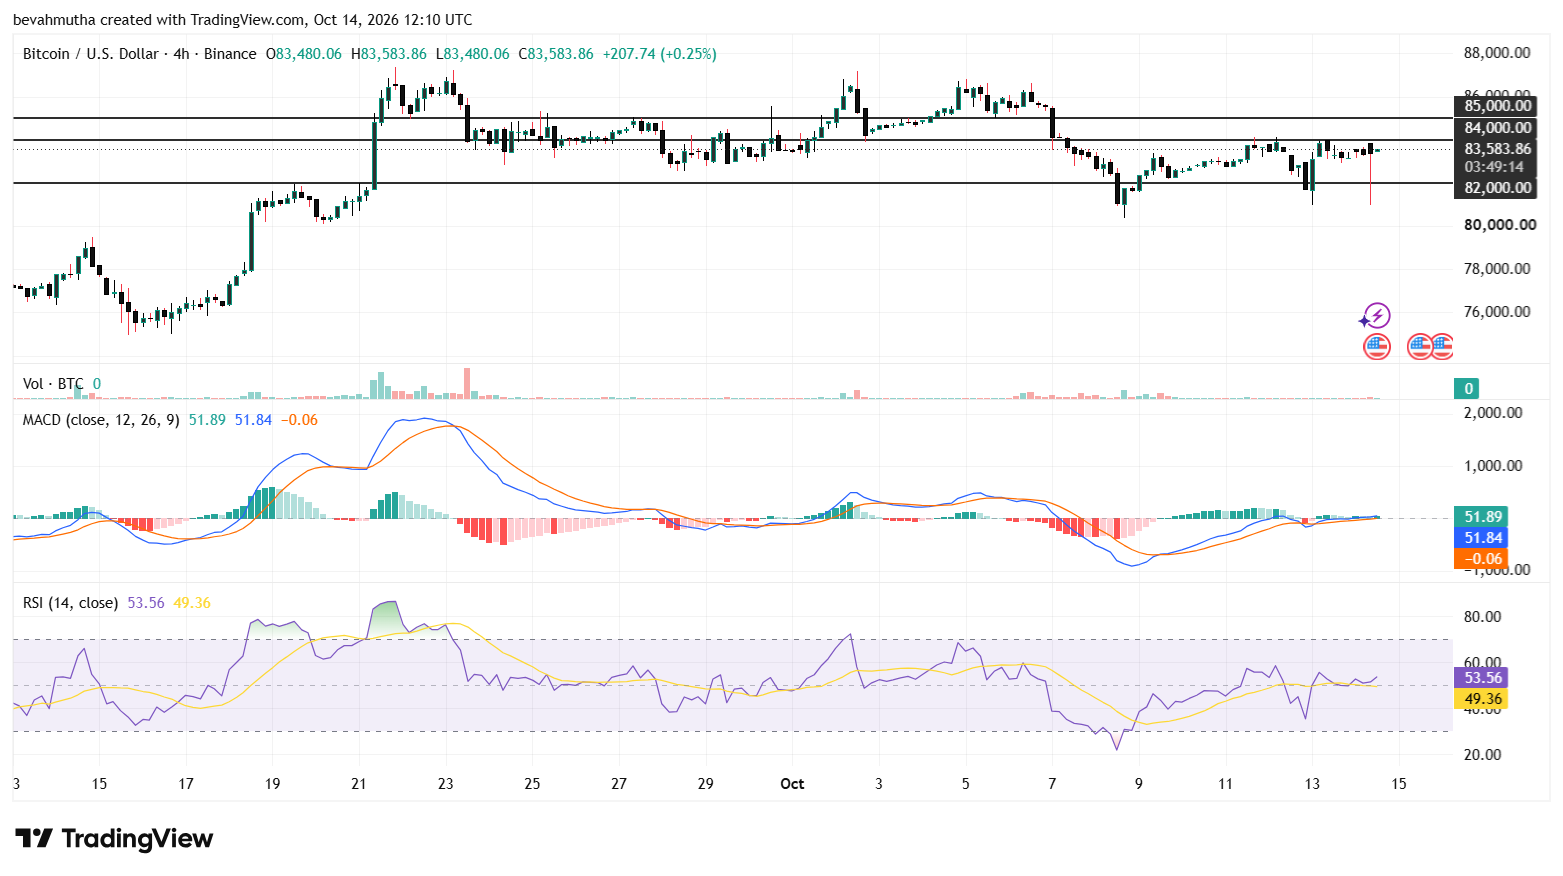Click the RSI legend value 53.56

(146, 603)
